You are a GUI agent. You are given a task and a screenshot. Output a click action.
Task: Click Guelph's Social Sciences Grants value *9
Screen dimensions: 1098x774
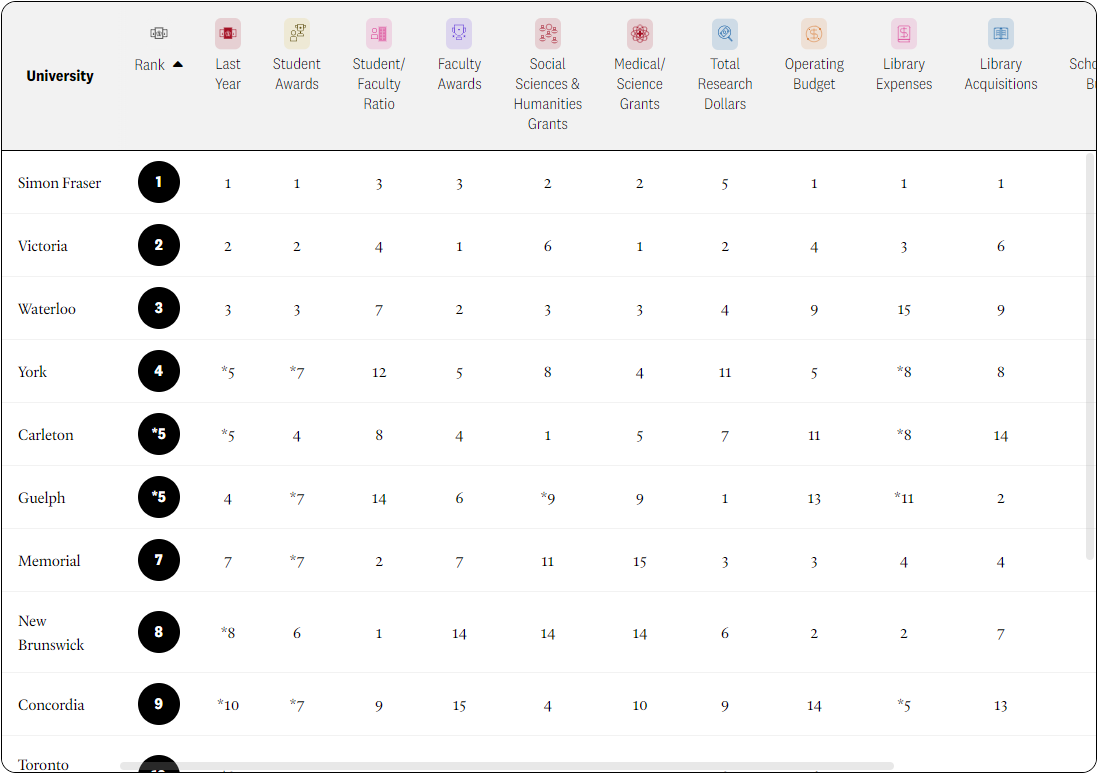pyautogui.click(x=548, y=498)
